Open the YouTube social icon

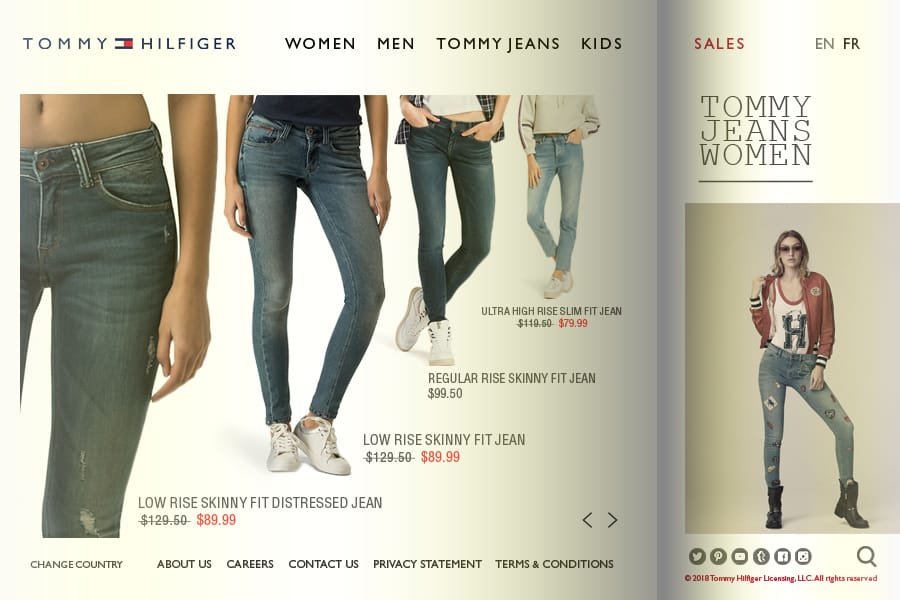point(740,556)
